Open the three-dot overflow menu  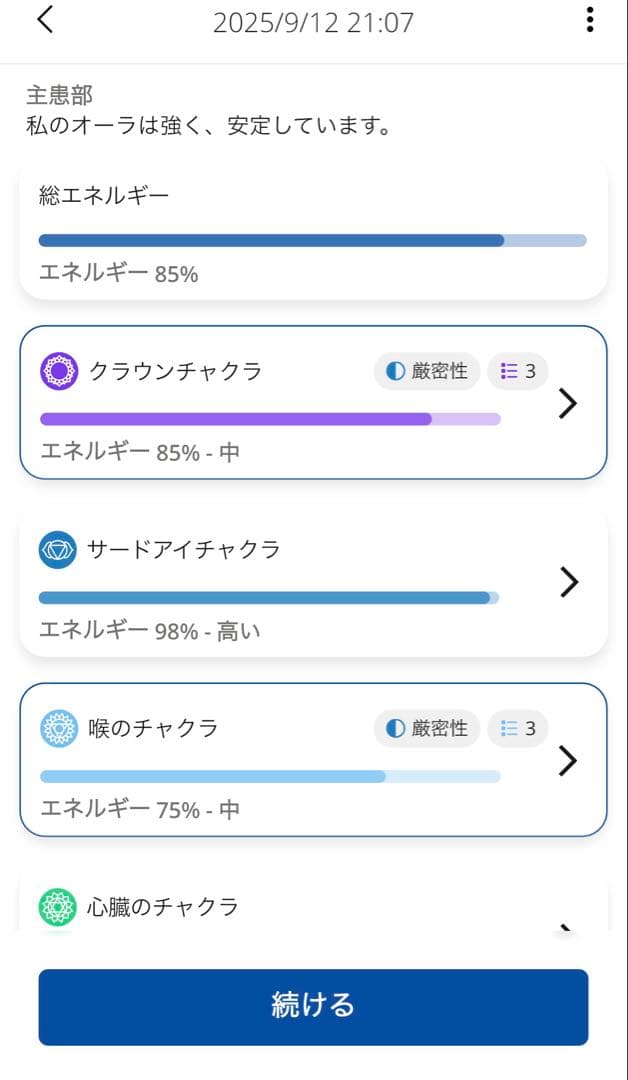tap(590, 20)
